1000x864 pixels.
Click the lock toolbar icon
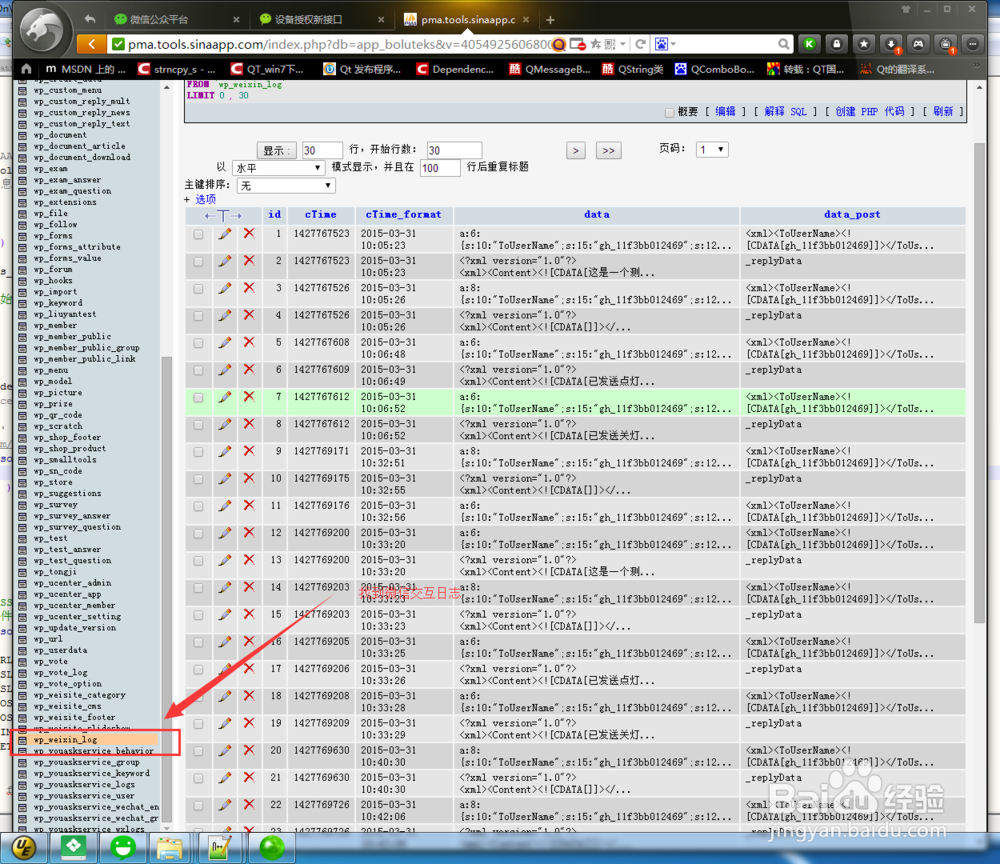[x=837, y=44]
